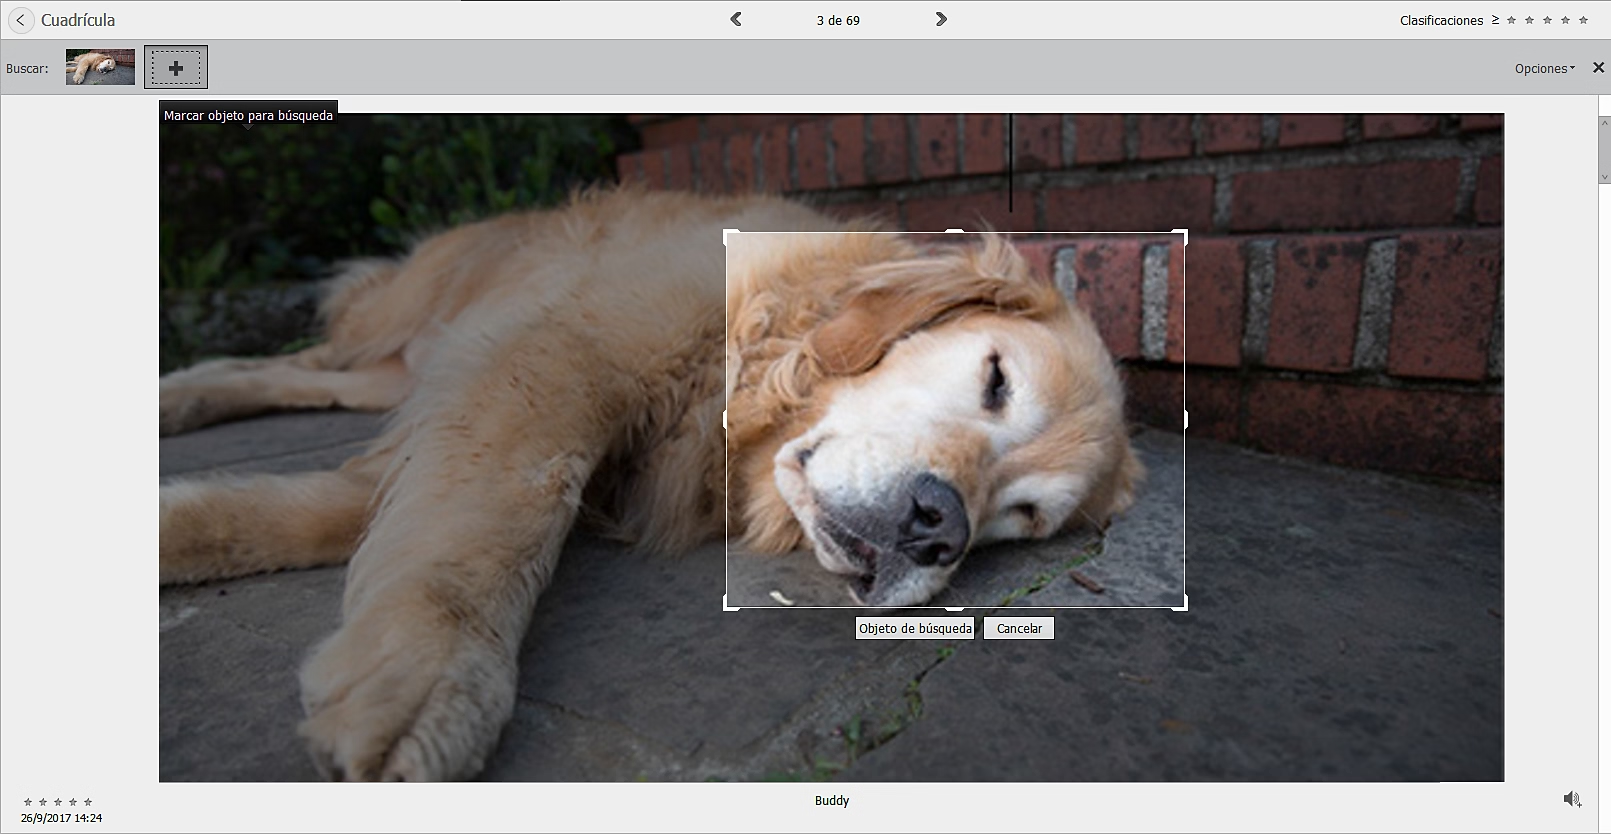Click the speaker audio caption icon
The width and height of the screenshot is (1611, 834).
click(x=1572, y=799)
